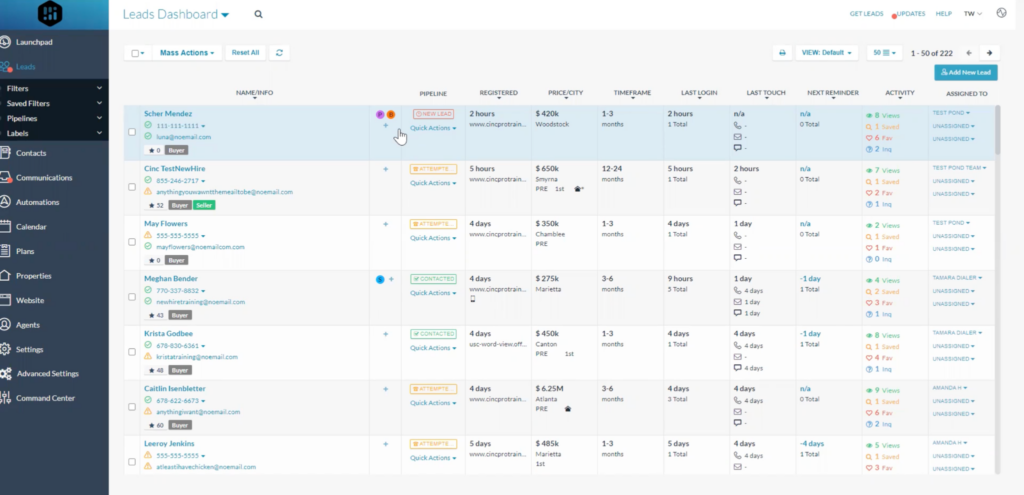
Task: Select checkbox for Krista Godbee row
Action: pyautogui.click(x=132, y=351)
